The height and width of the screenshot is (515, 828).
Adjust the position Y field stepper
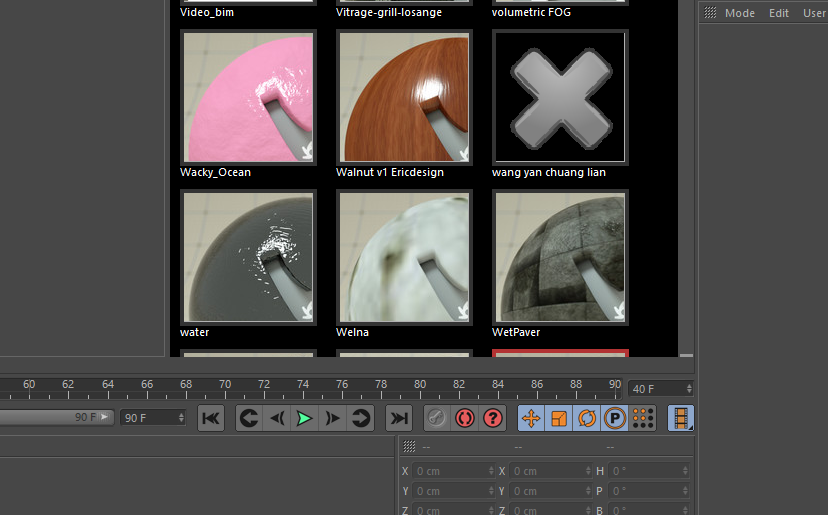[x=491, y=491]
